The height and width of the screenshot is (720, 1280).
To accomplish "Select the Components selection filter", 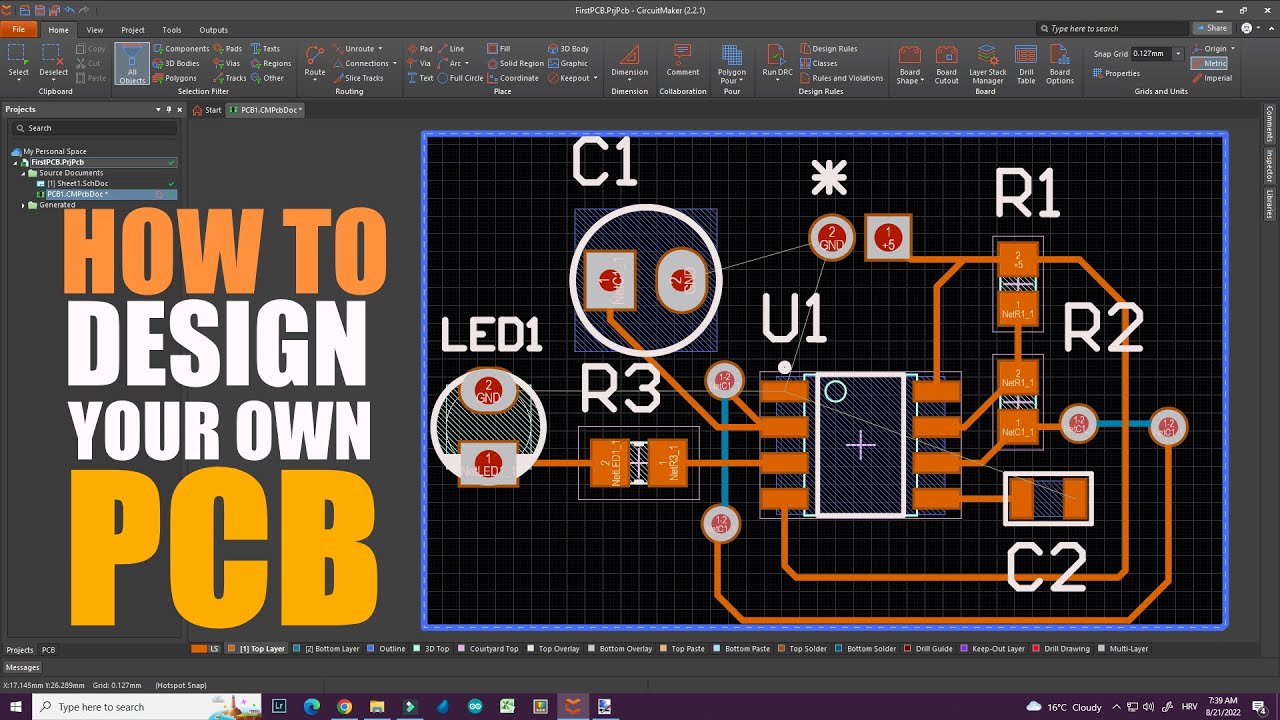I will coord(181,48).
